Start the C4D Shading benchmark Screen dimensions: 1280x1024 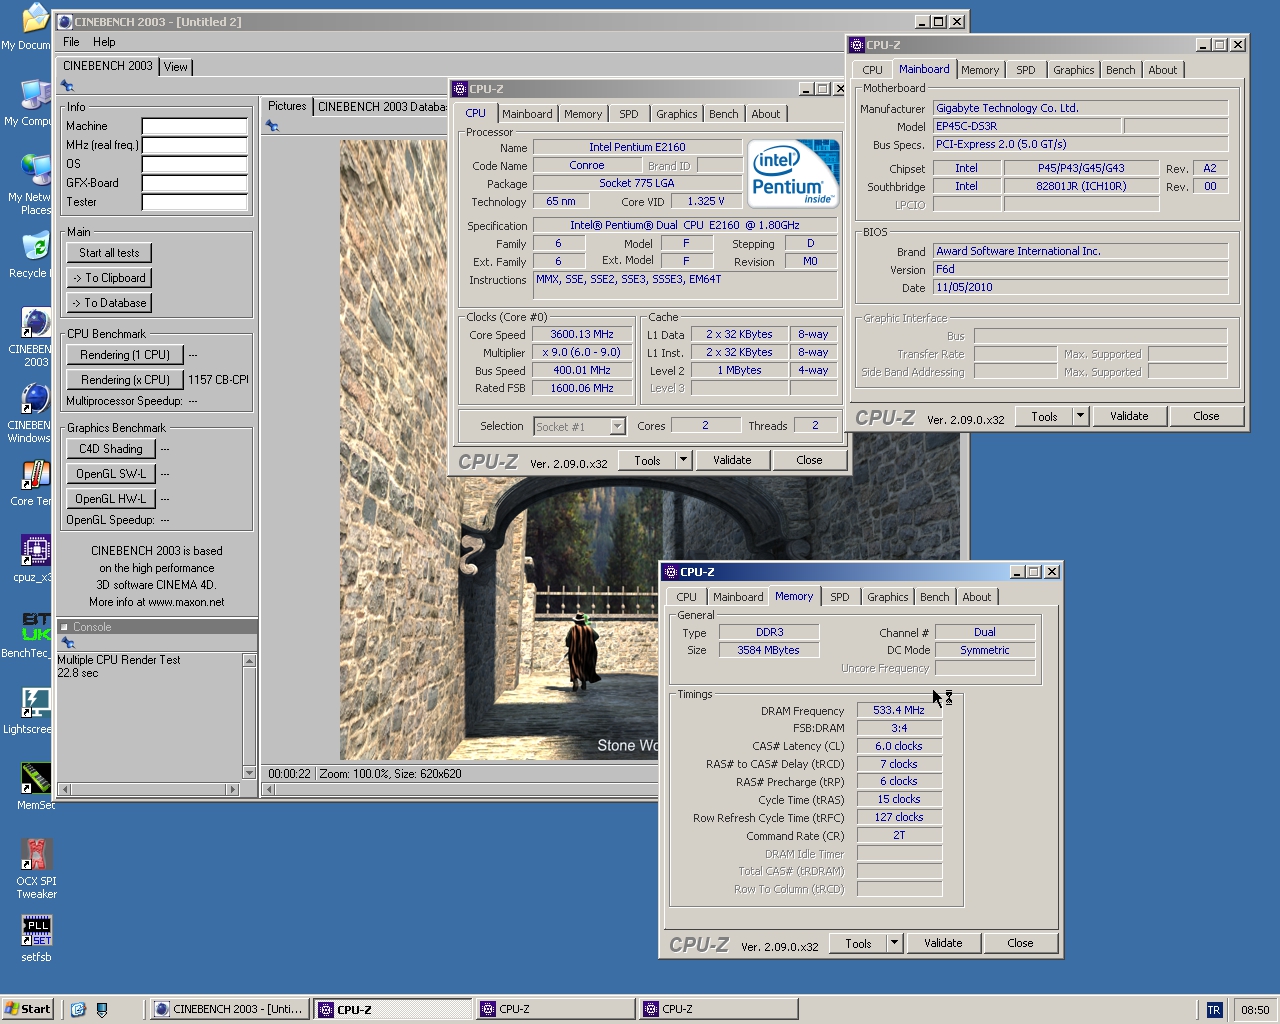pos(111,449)
